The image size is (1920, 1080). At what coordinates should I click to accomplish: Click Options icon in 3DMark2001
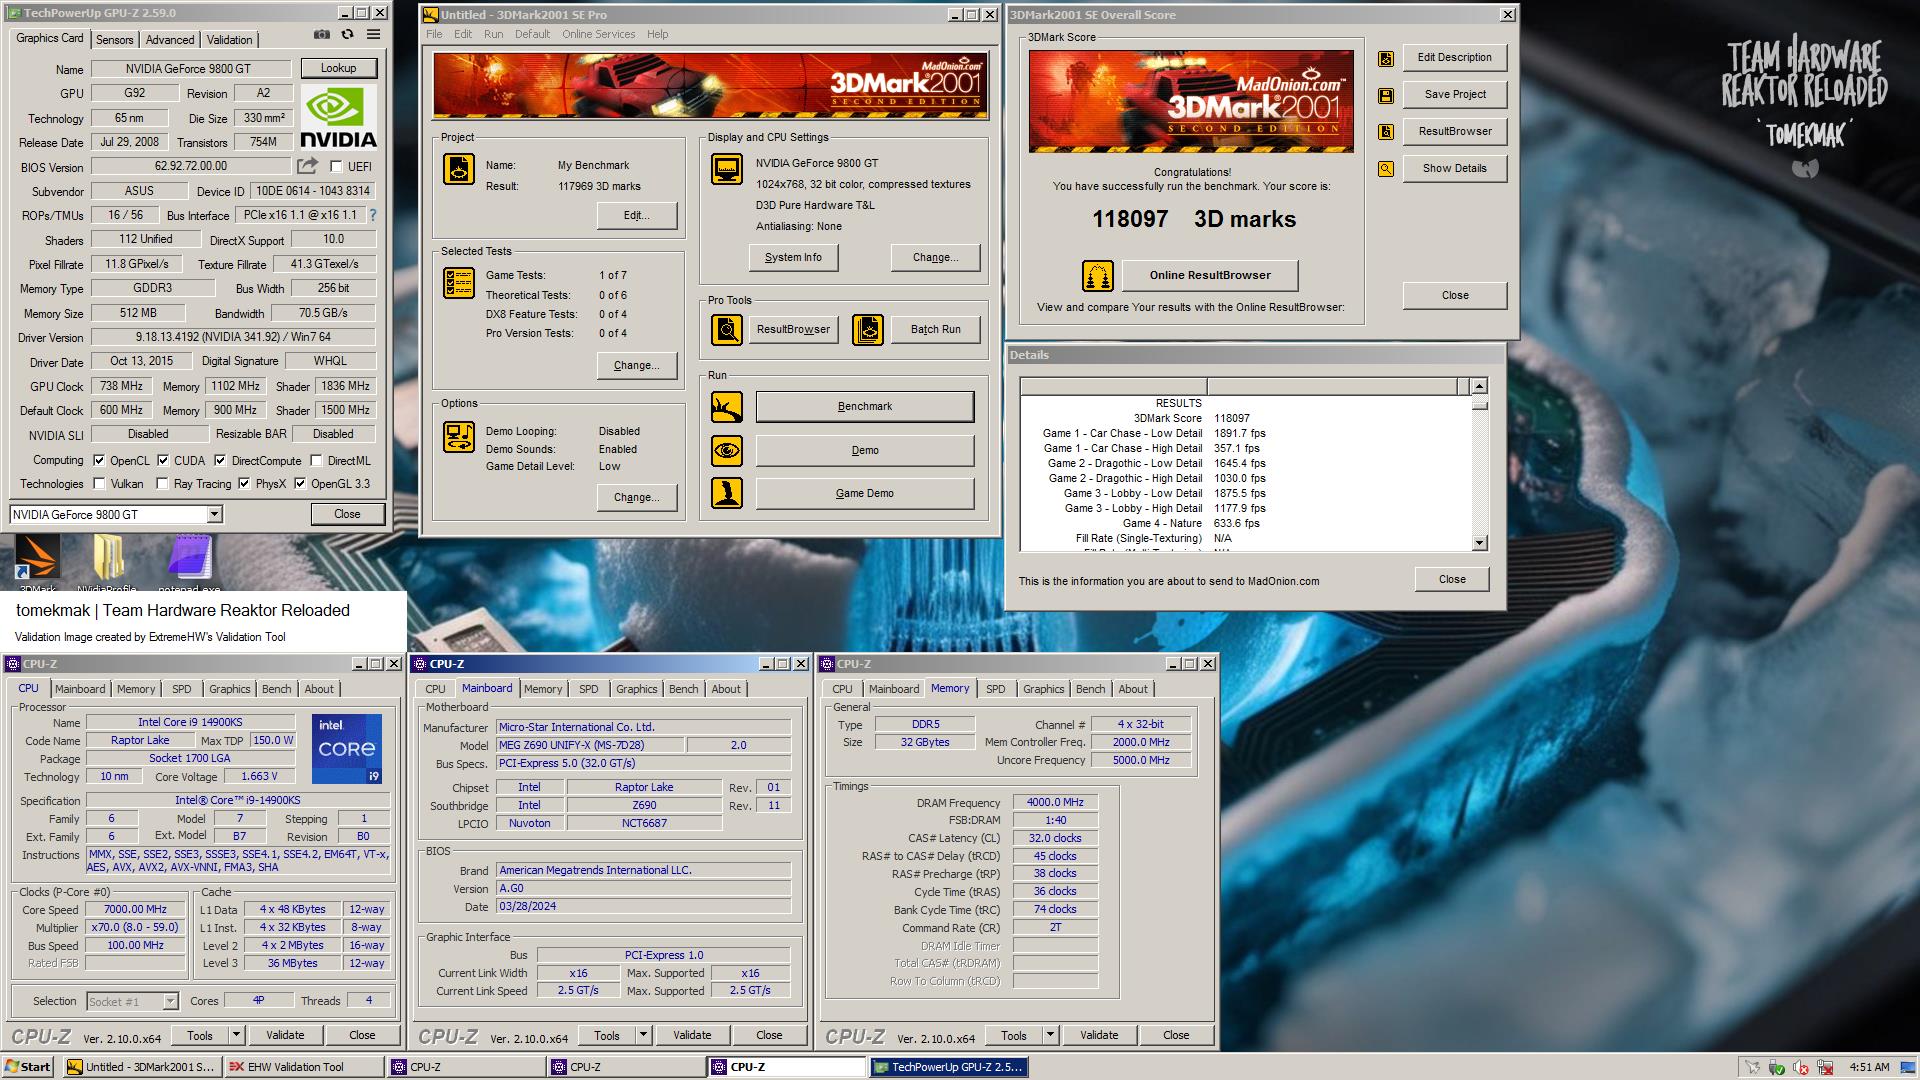point(459,437)
